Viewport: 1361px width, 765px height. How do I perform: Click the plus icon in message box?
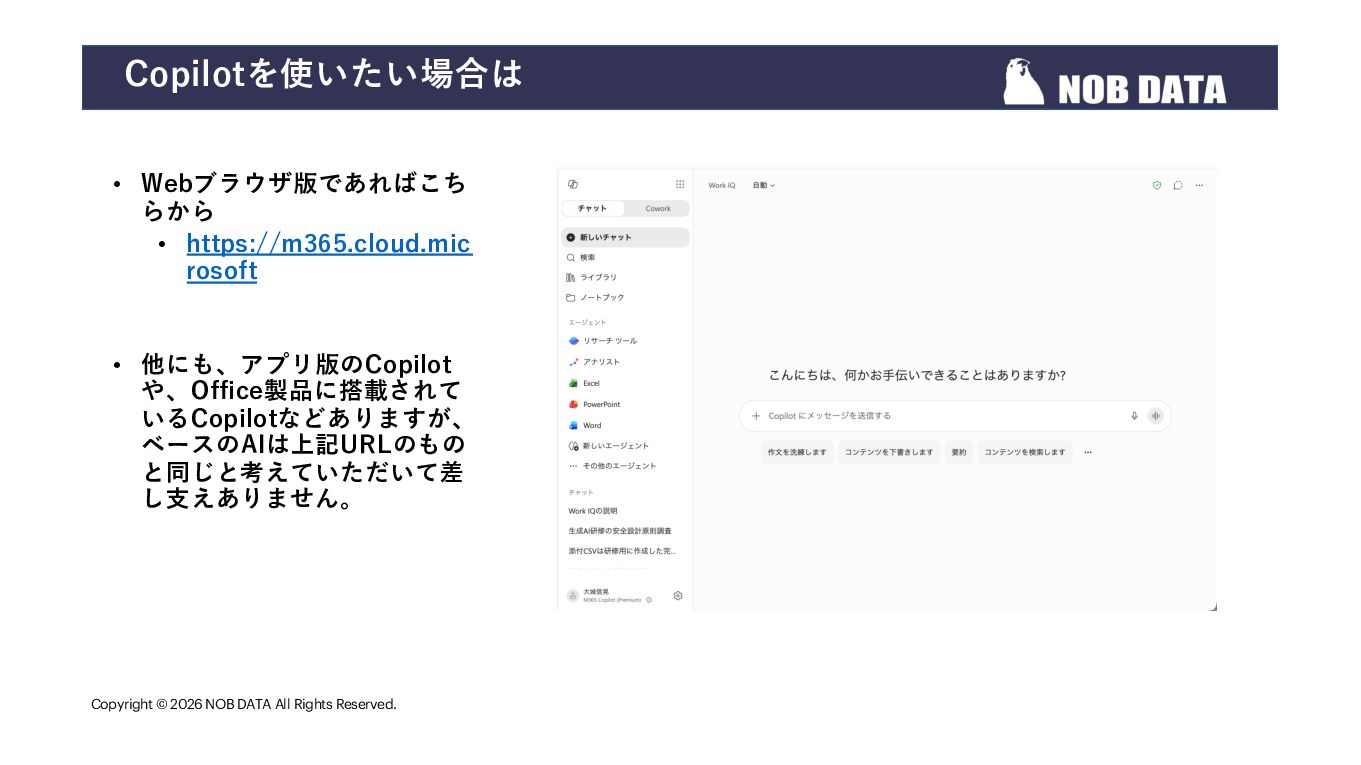pyautogui.click(x=756, y=416)
